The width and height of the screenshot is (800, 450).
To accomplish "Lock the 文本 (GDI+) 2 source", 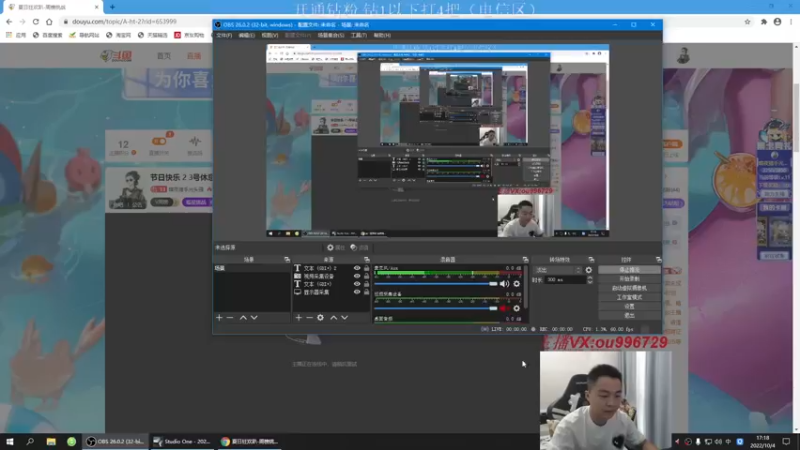I will pos(366,268).
